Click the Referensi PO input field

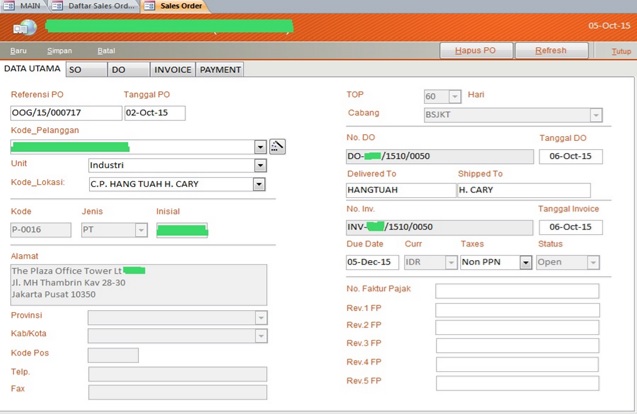[x=64, y=113]
